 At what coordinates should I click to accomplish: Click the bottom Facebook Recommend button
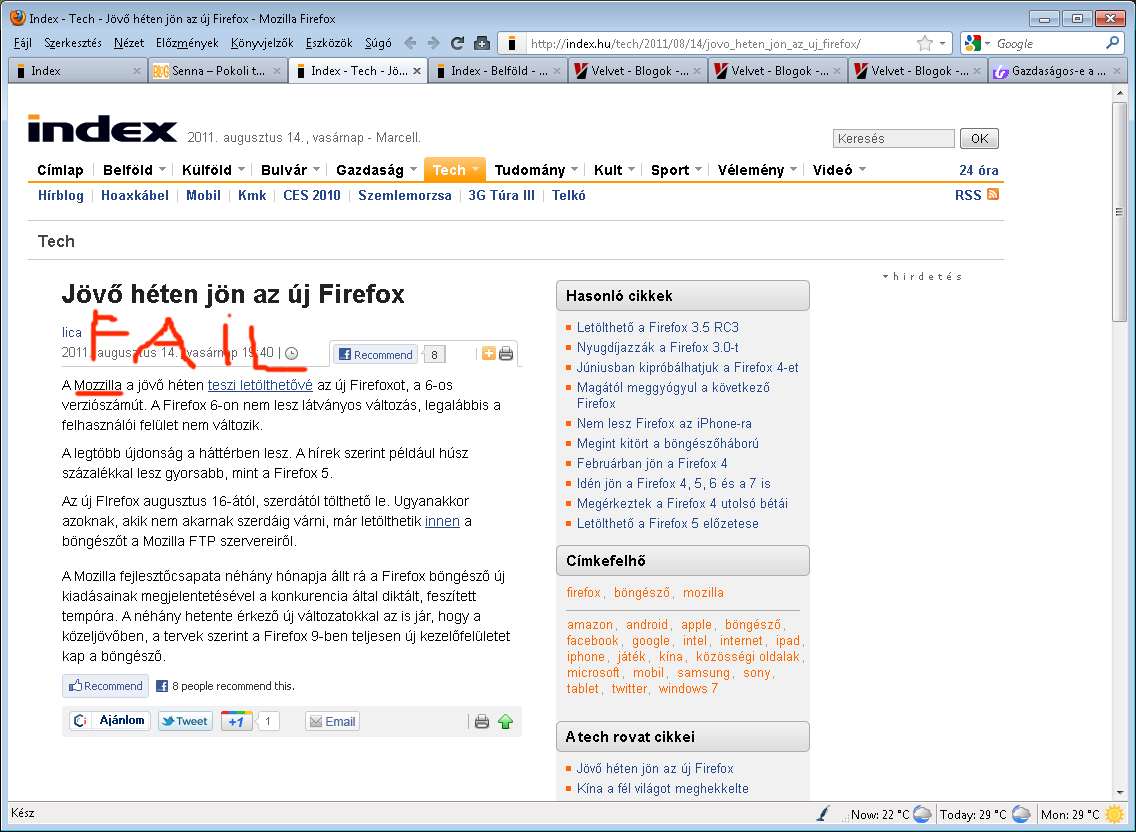tap(106, 686)
